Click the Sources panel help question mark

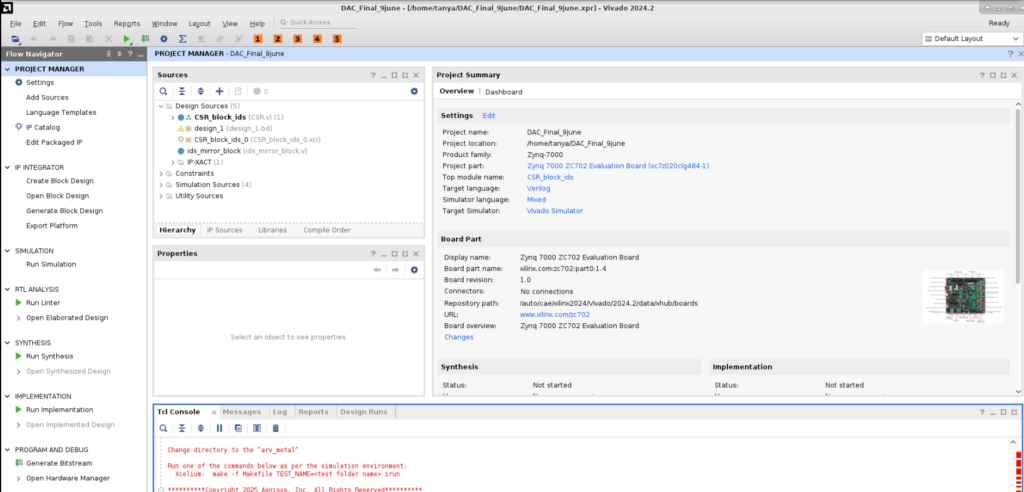[x=373, y=75]
